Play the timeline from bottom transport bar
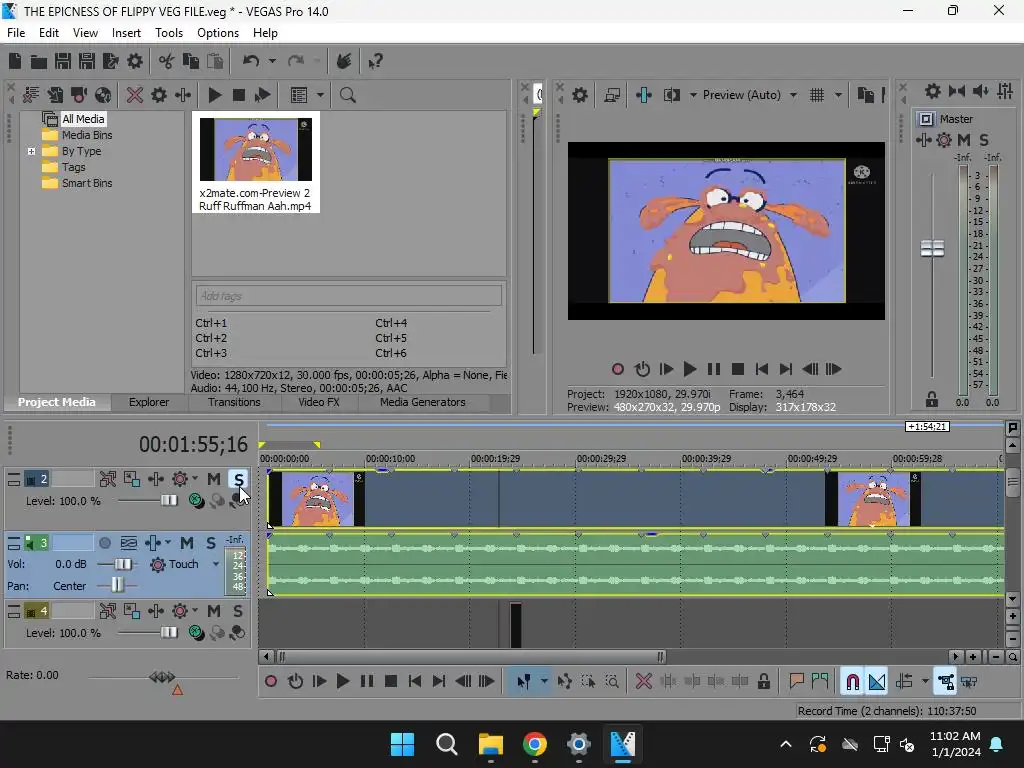 pyautogui.click(x=342, y=682)
